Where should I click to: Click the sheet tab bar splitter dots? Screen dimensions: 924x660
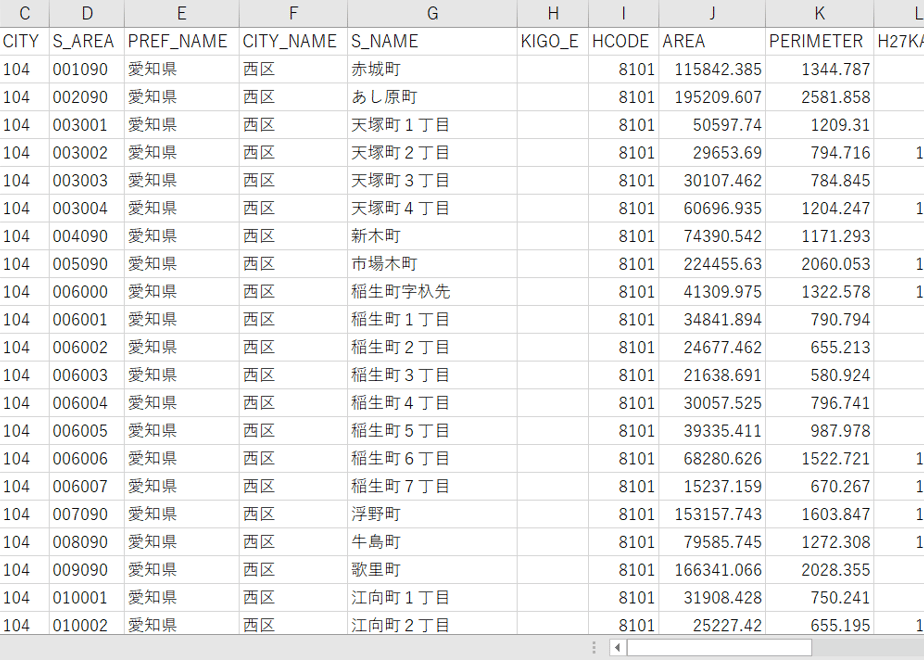pos(594,648)
